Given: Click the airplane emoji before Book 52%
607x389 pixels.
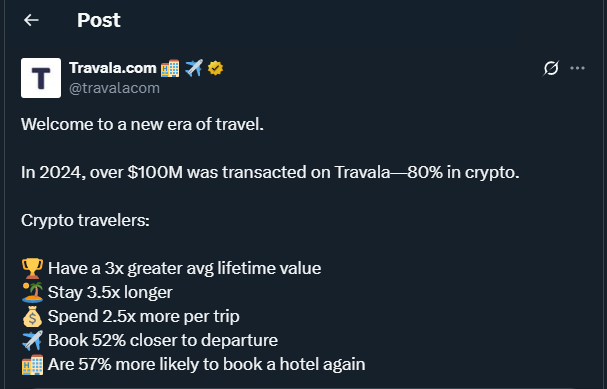Looking at the screenshot, I should (33, 340).
